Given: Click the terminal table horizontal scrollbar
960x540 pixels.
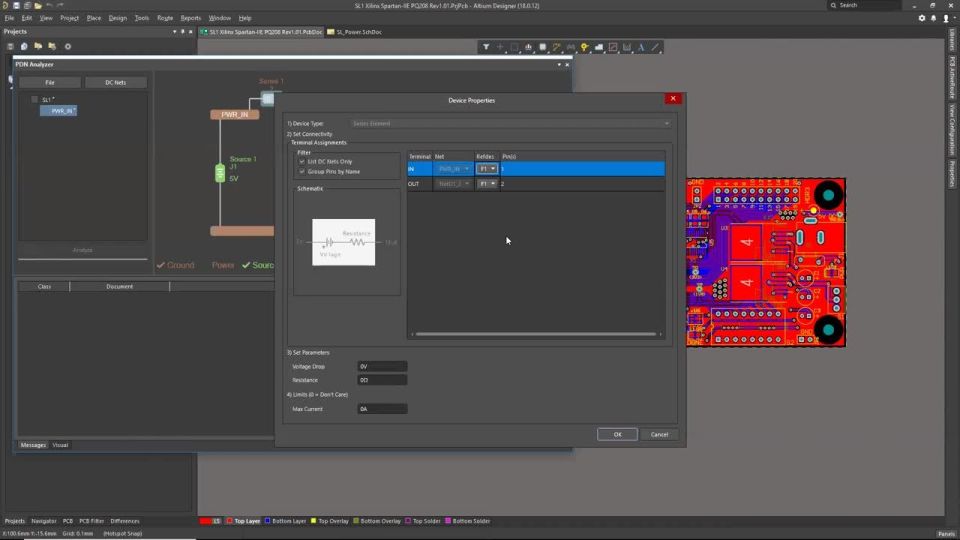Looking at the screenshot, I should pyautogui.click(x=536, y=334).
